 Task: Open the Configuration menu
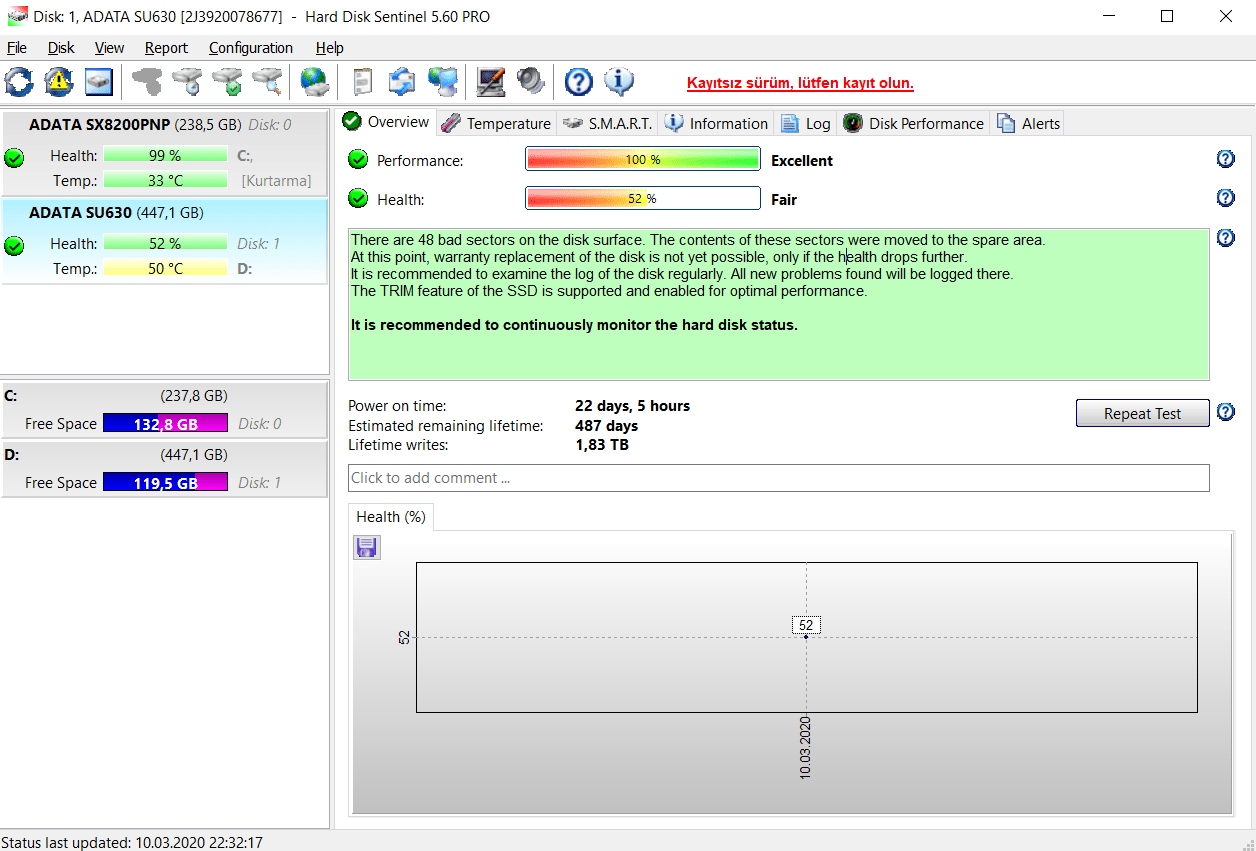pos(251,48)
